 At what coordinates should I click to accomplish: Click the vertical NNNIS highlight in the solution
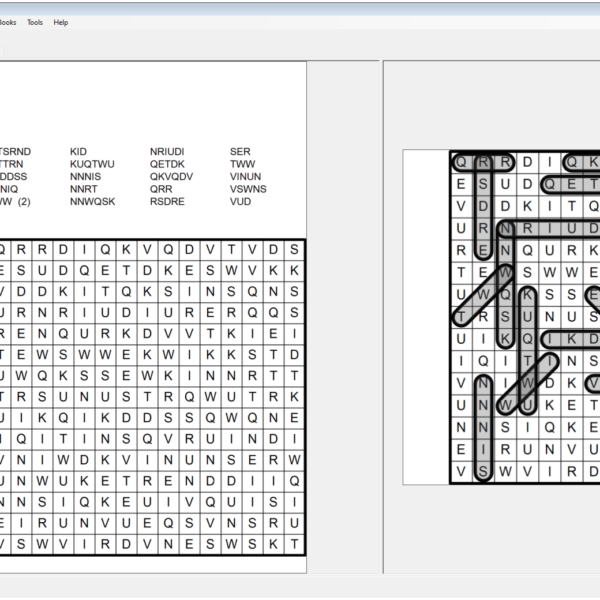coord(484,428)
